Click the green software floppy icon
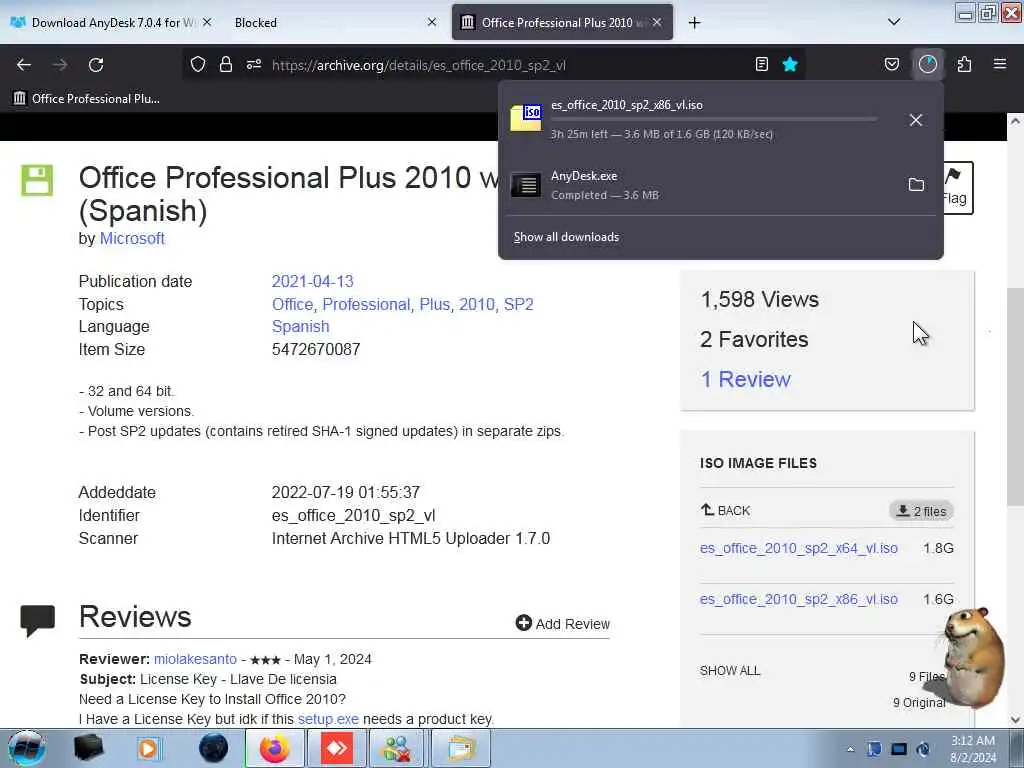The image size is (1024, 768). [x=37, y=180]
